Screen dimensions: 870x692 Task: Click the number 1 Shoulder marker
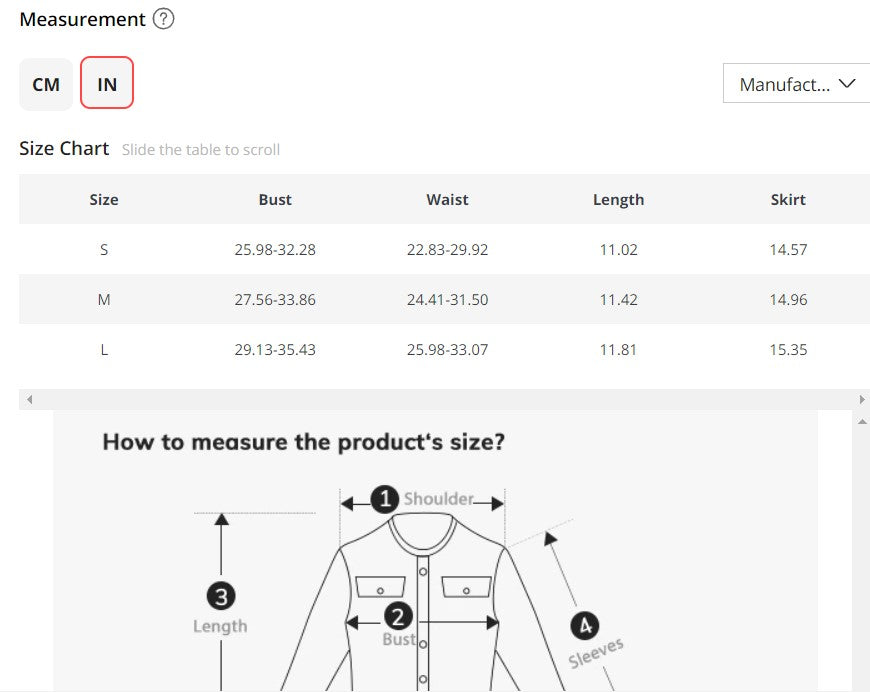point(385,499)
